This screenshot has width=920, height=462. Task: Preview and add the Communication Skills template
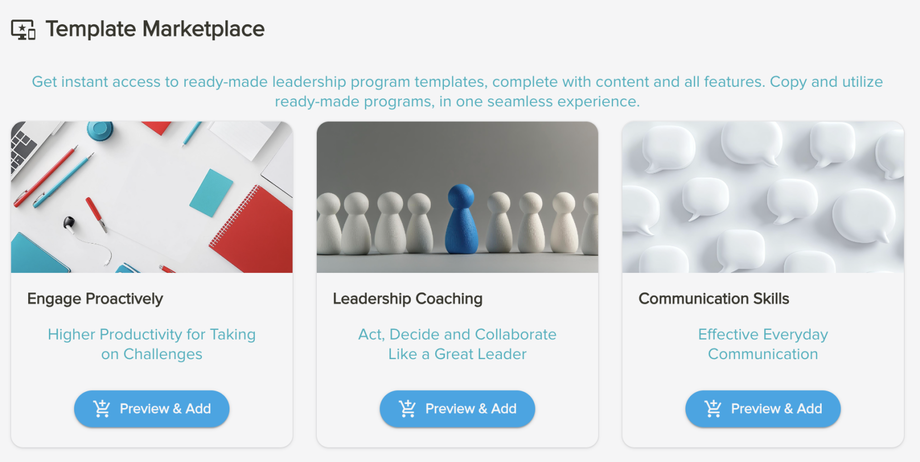click(763, 408)
